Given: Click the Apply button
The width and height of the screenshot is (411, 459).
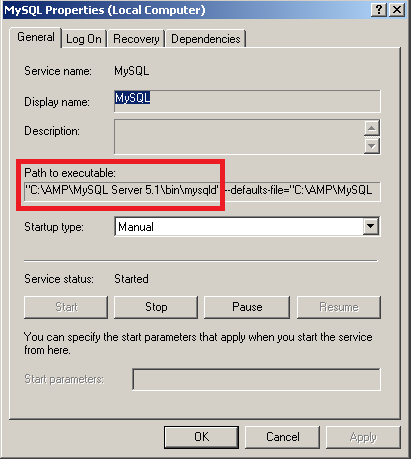Looking at the screenshot, I should point(363,437).
